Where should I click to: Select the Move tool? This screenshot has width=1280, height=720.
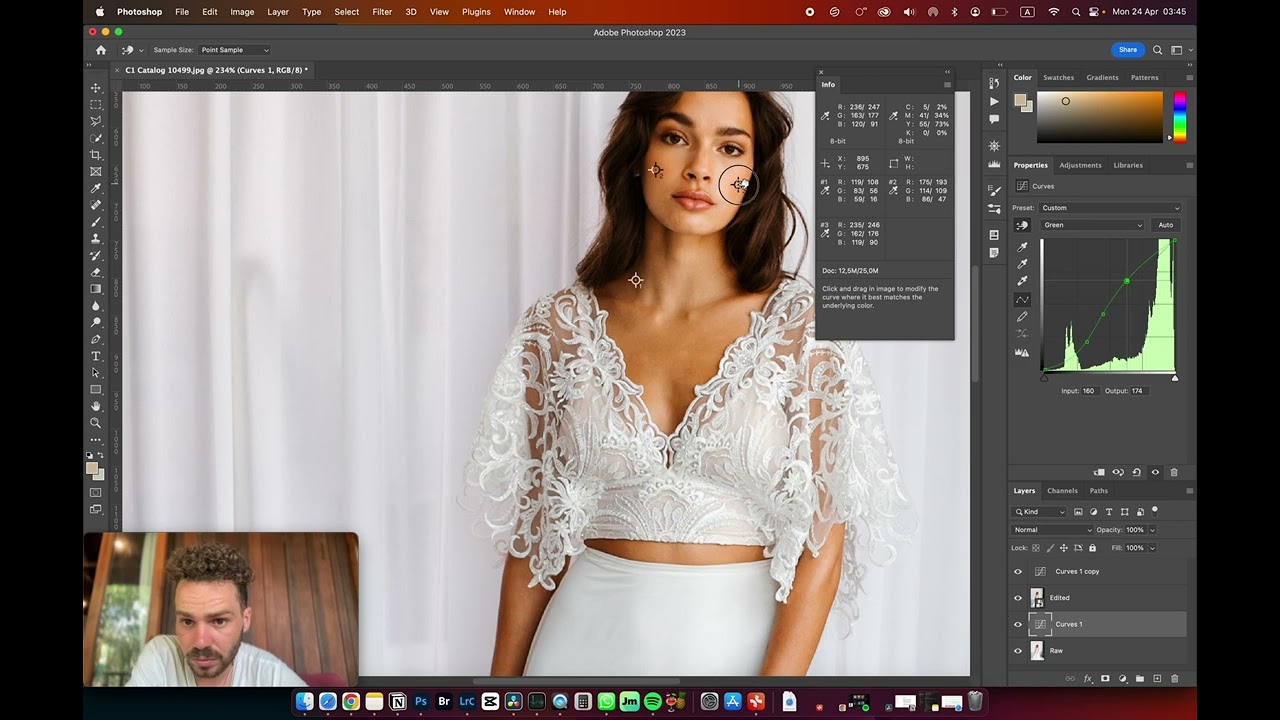click(96, 88)
